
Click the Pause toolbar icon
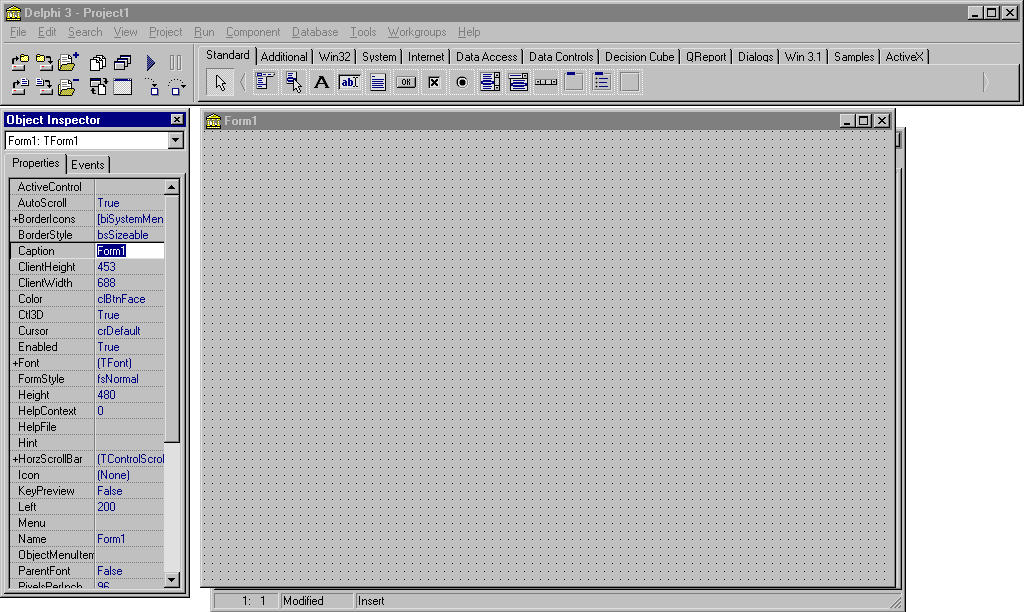pyautogui.click(x=176, y=63)
